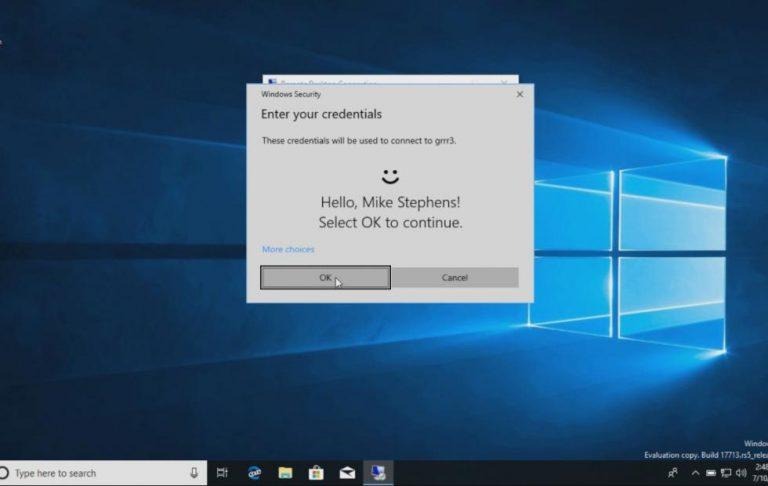The height and width of the screenshot is (486, 768).
Task: Click the 'Enter your credentials' heading
Action: pos(321,114)
